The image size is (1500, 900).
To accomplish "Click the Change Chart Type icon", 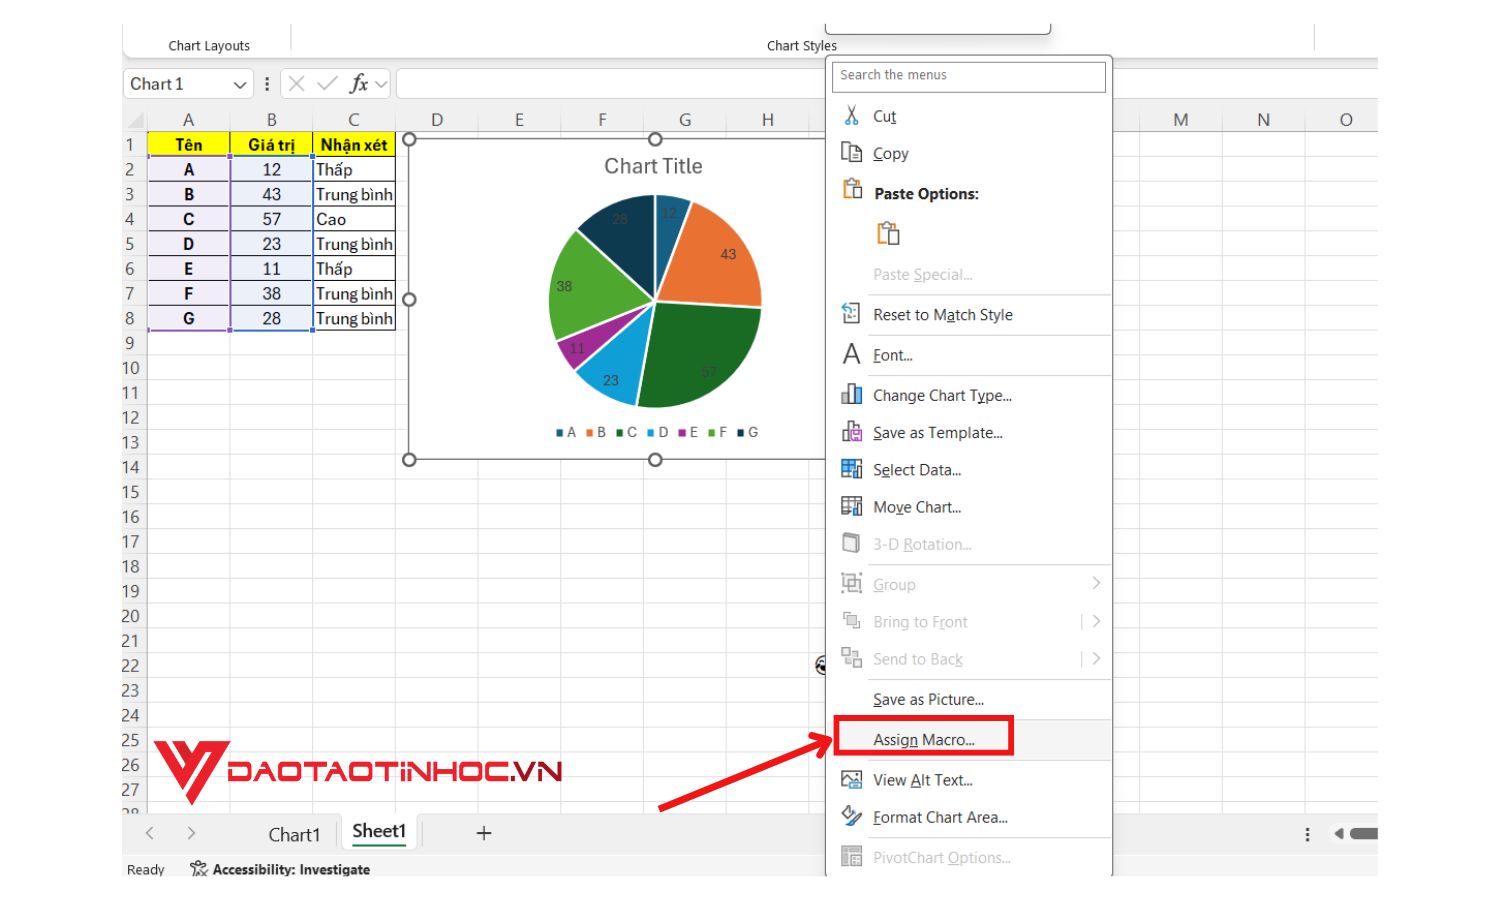I will [x=852, y=395].
